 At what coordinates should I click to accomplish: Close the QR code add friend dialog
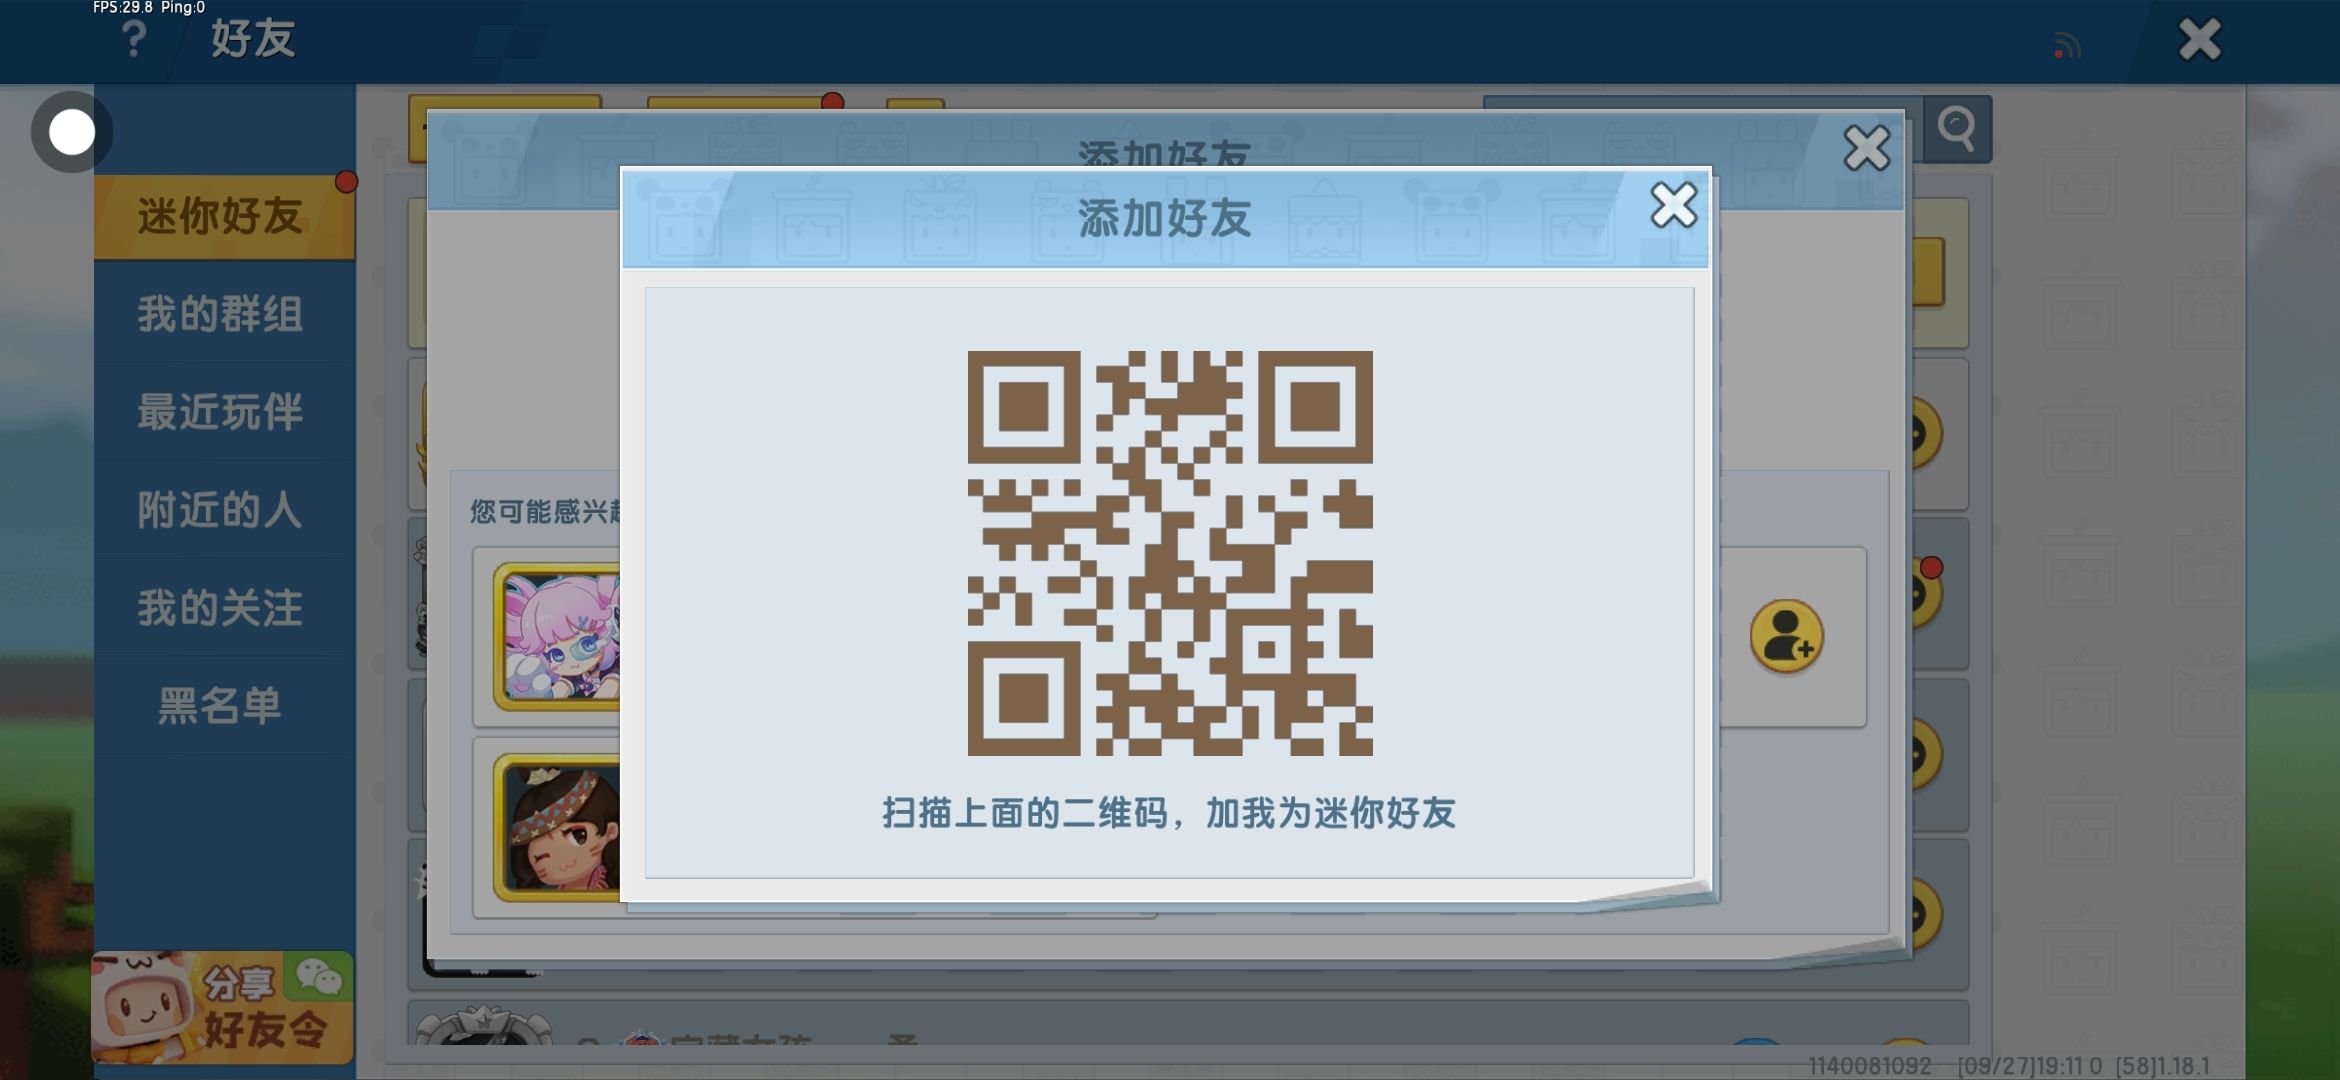1673,206
